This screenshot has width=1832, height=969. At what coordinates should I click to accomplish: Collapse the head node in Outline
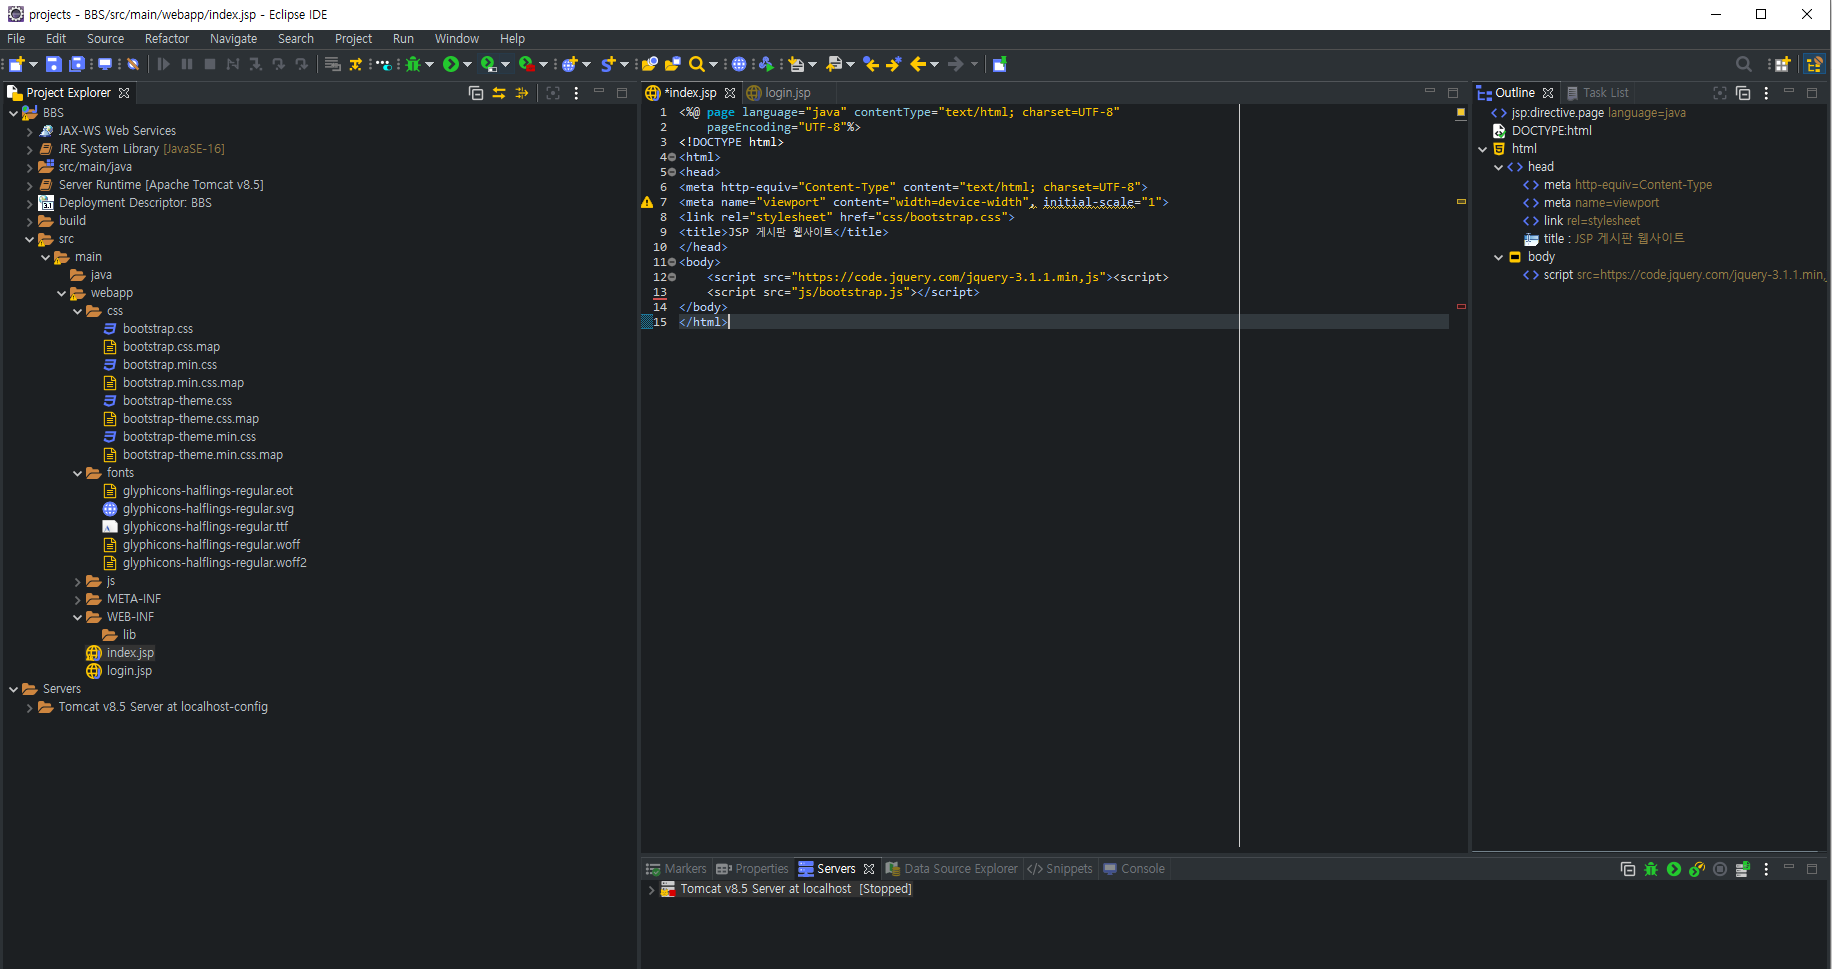click(x=1498, y=167)
